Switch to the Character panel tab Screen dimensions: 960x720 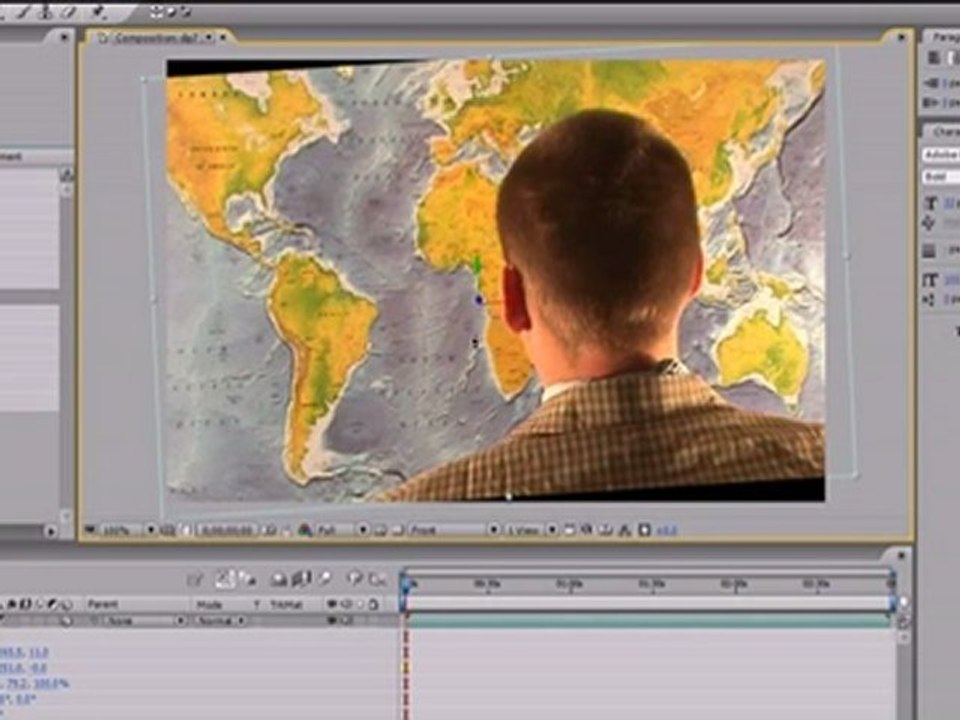point(945,132)
